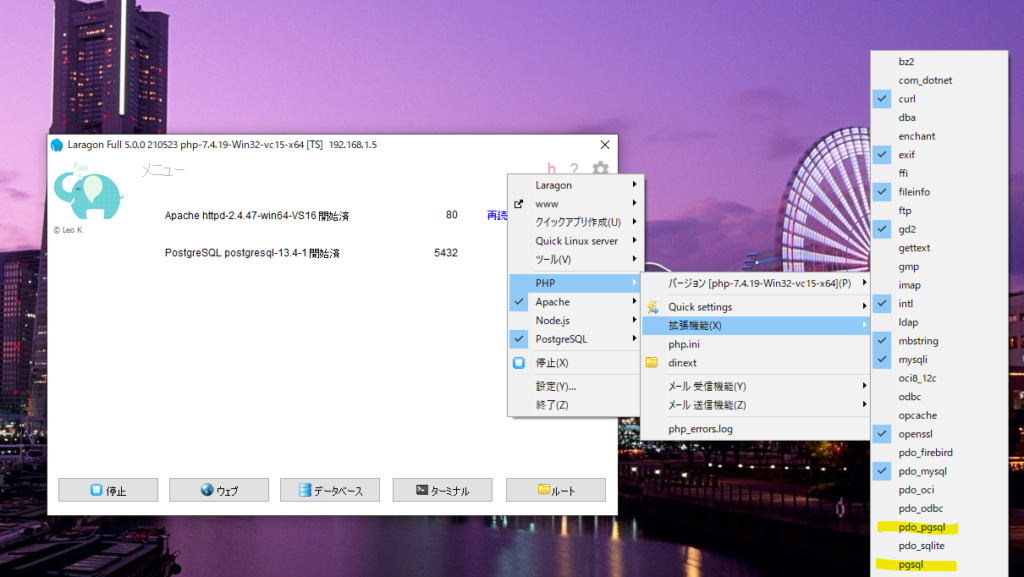Expand メール 送信機能(Z) submenu
1024x577 pixels.
point(756,405)
